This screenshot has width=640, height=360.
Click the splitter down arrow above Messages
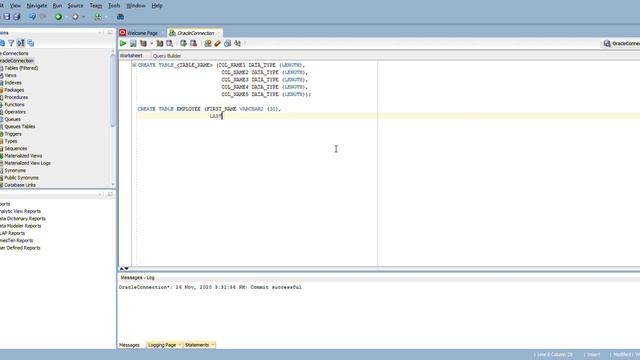[x=127, y=269]
